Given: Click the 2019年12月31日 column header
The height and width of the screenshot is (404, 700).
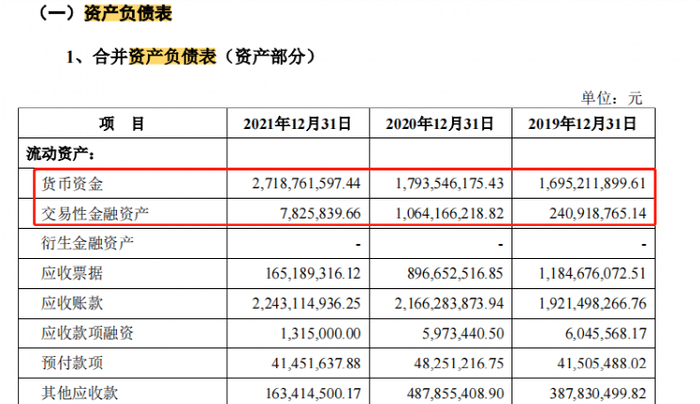Looking at the screenshot, I should pyautogui.click(x=583, y=124).
